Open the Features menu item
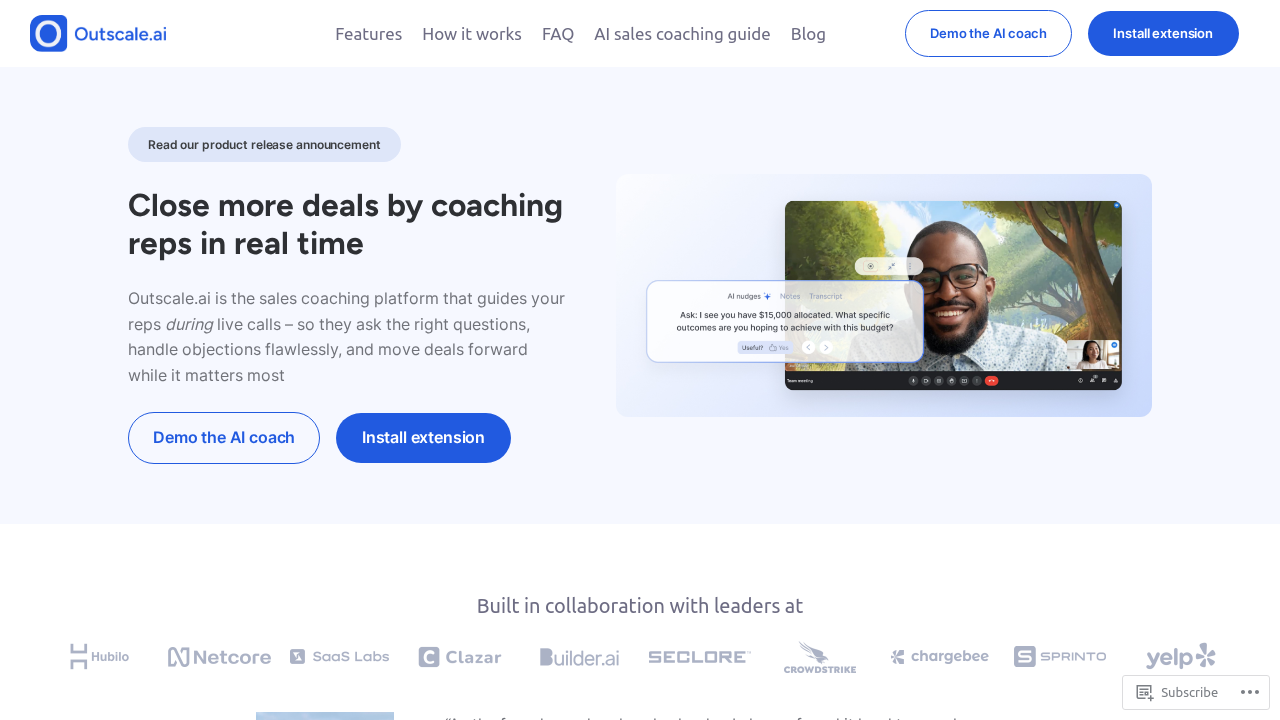Screen dimensions: 1280x720 pos(368,34)
